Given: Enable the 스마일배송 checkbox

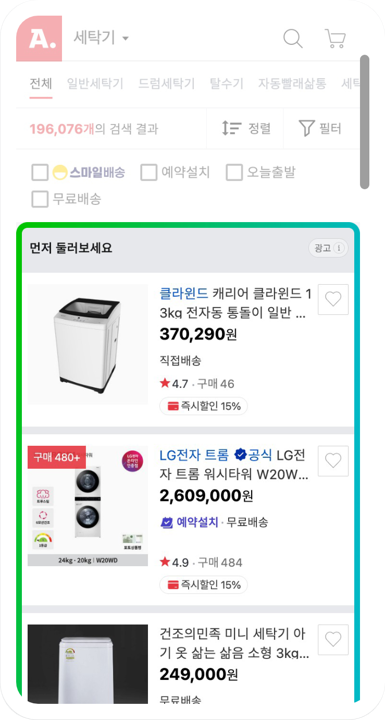Looking at the screenshot, I should [40, 173].
